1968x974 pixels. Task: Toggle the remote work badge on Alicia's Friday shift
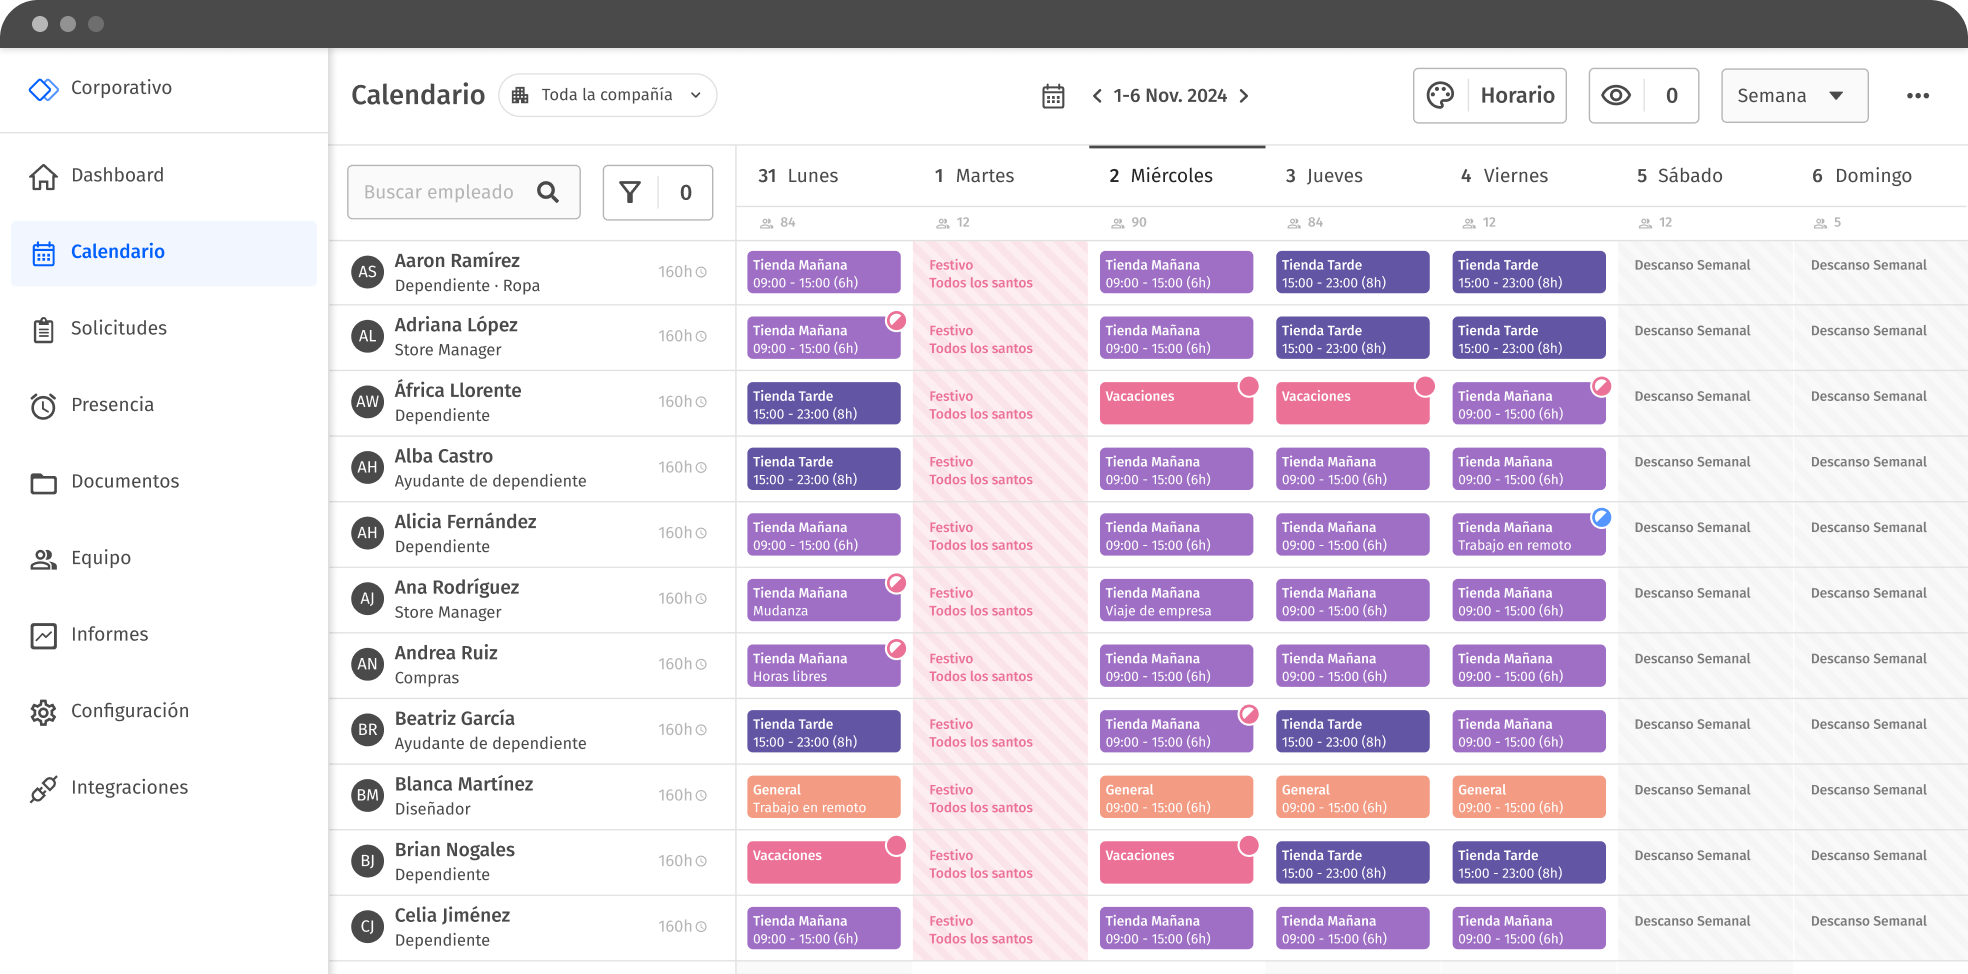1601,517
